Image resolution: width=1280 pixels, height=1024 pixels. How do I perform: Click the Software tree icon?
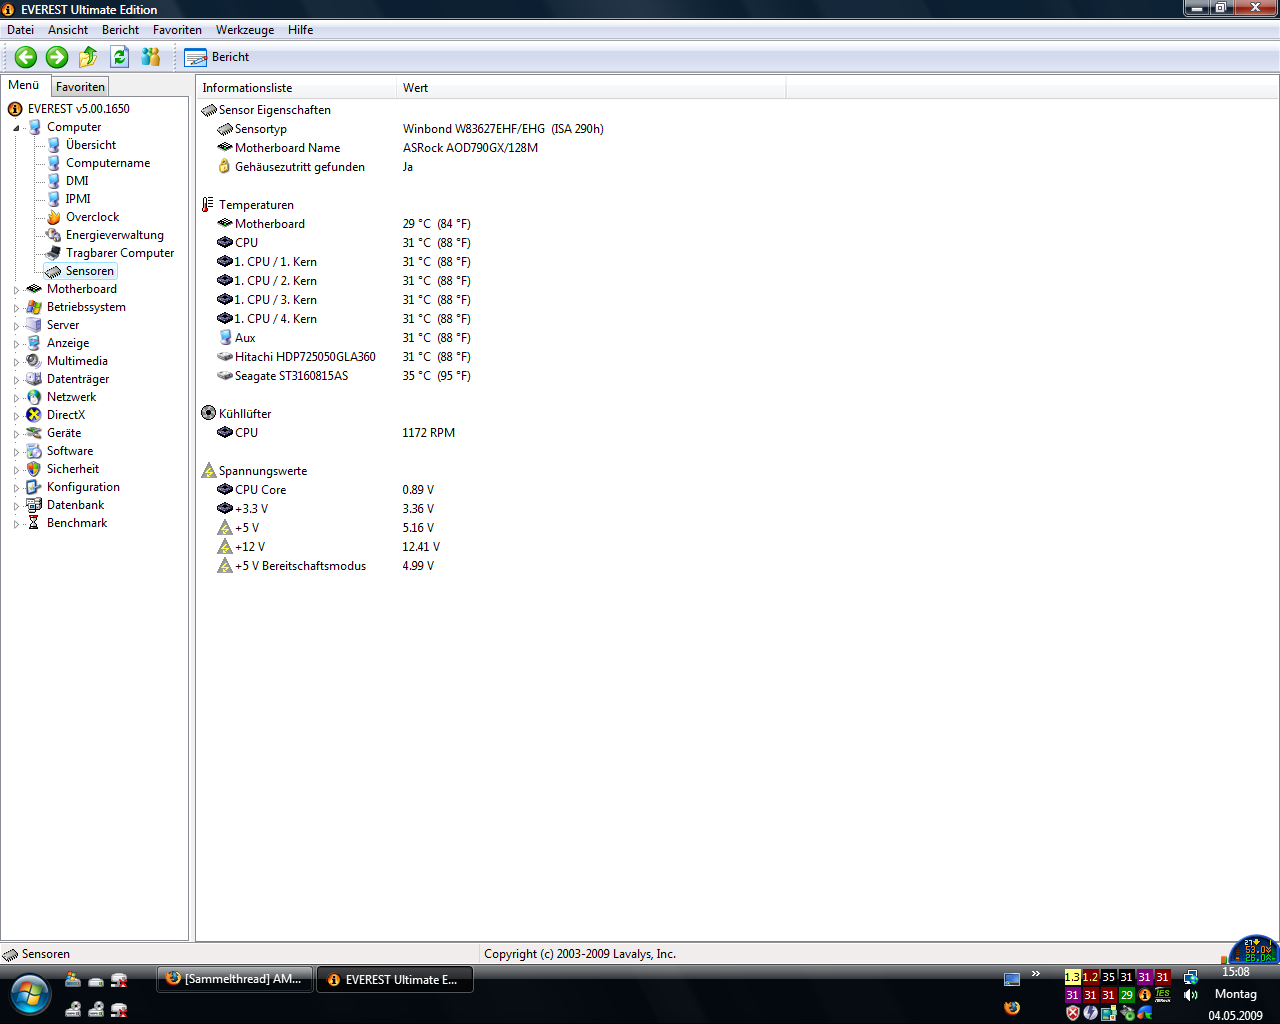click(x=34, y=451)
